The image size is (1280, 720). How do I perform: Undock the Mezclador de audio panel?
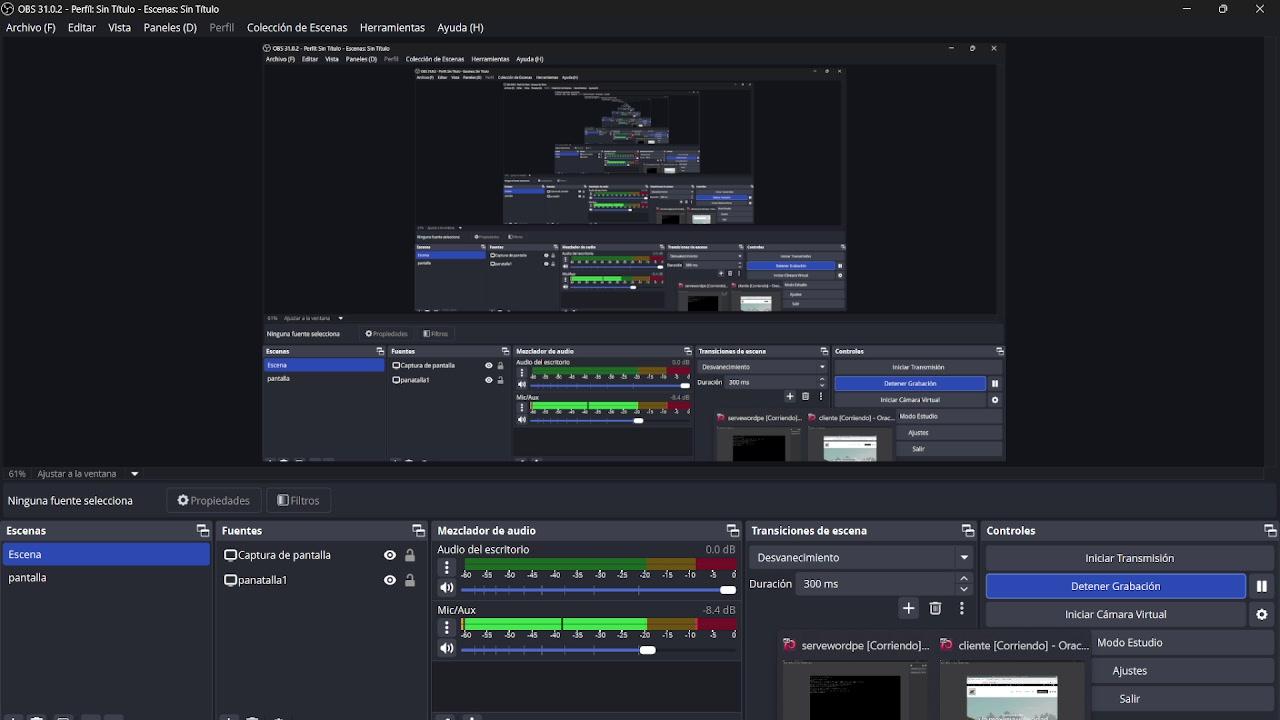pyautogui.click(x=732, y=531)
